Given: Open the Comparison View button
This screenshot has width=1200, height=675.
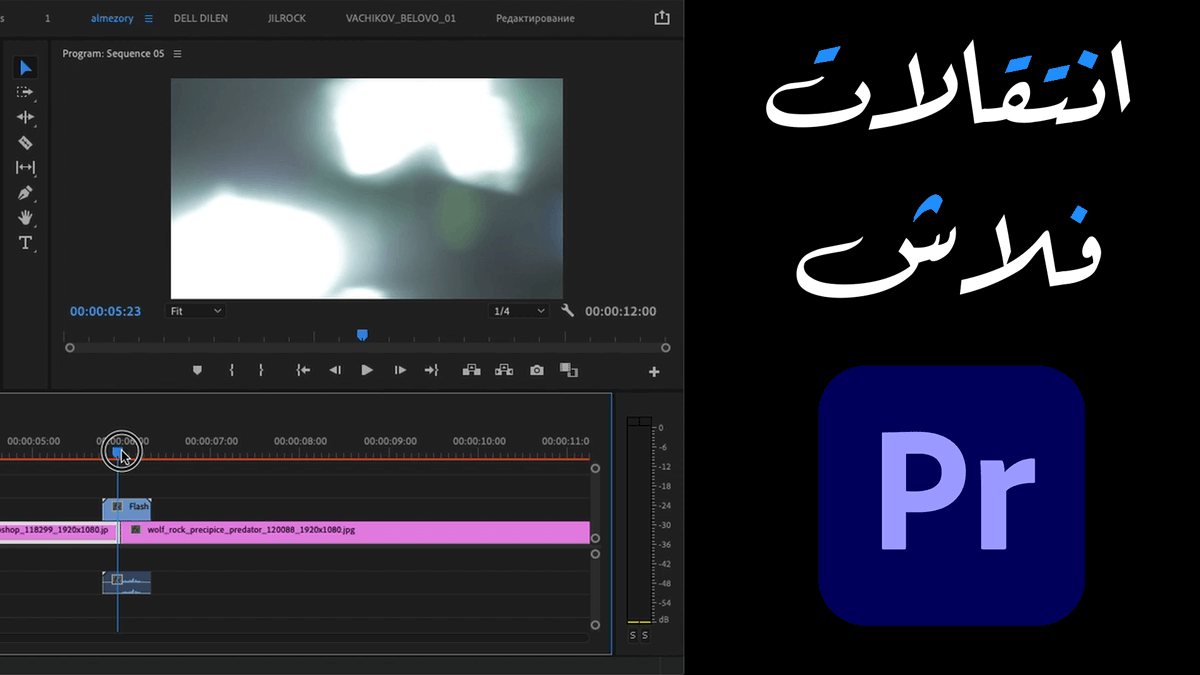Looking at the screenshot, I should click(x=569, y=370).
